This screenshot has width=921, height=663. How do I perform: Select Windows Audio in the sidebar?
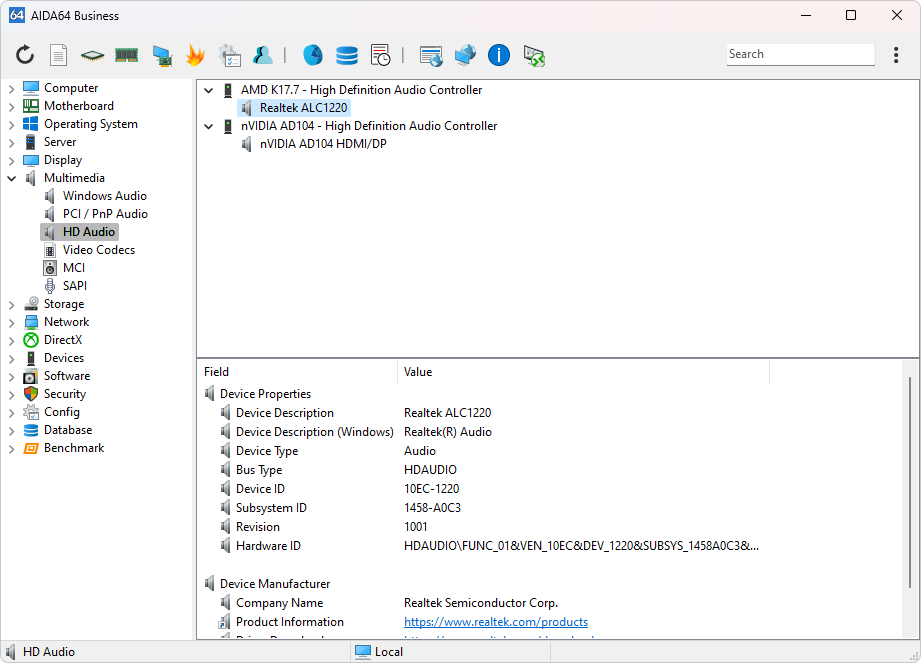(104, 196)
